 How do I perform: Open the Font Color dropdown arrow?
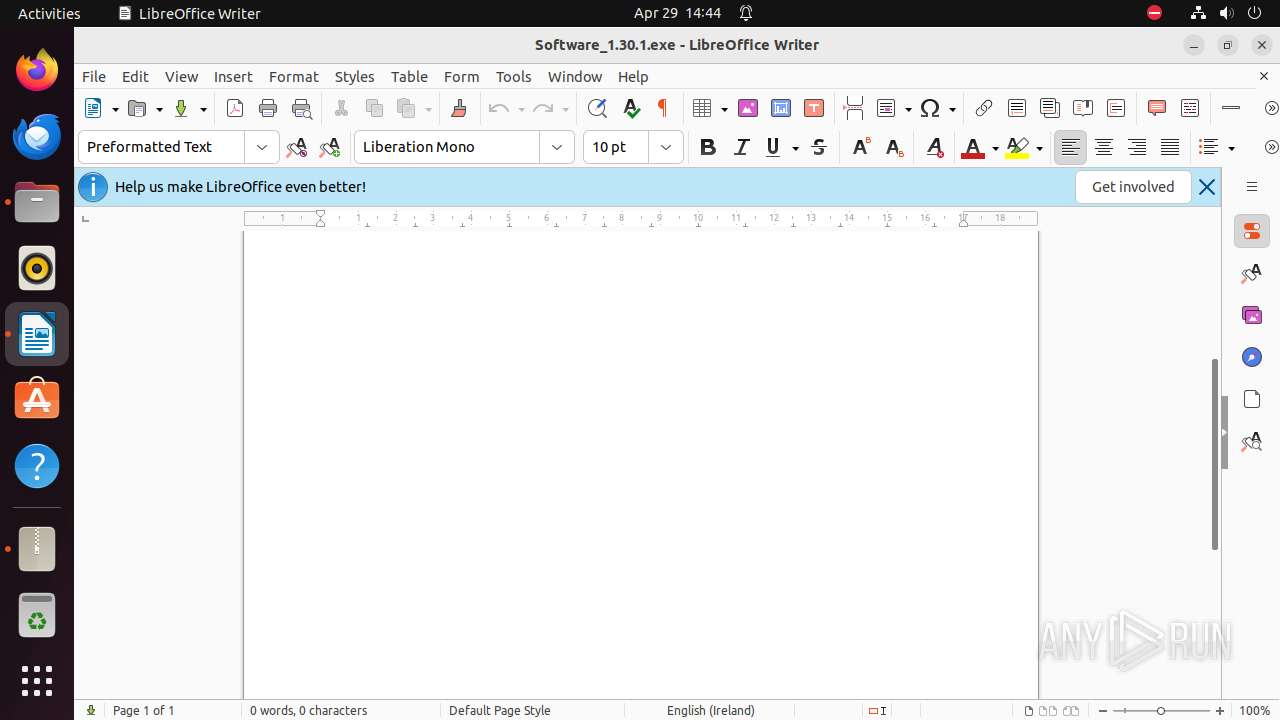(995, 148)
